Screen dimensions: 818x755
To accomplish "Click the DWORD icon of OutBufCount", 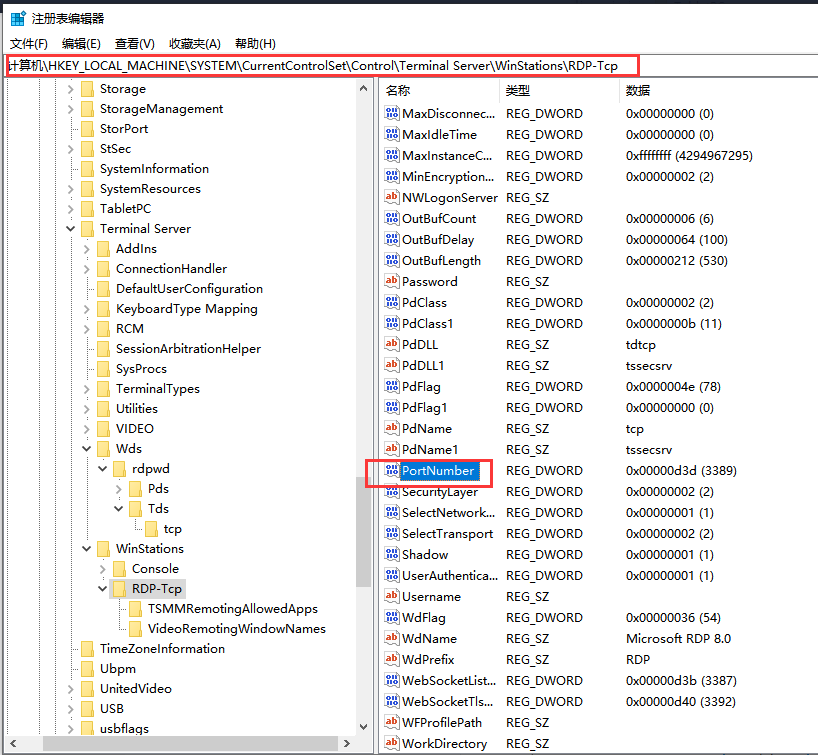I will [x=392, y=218].
